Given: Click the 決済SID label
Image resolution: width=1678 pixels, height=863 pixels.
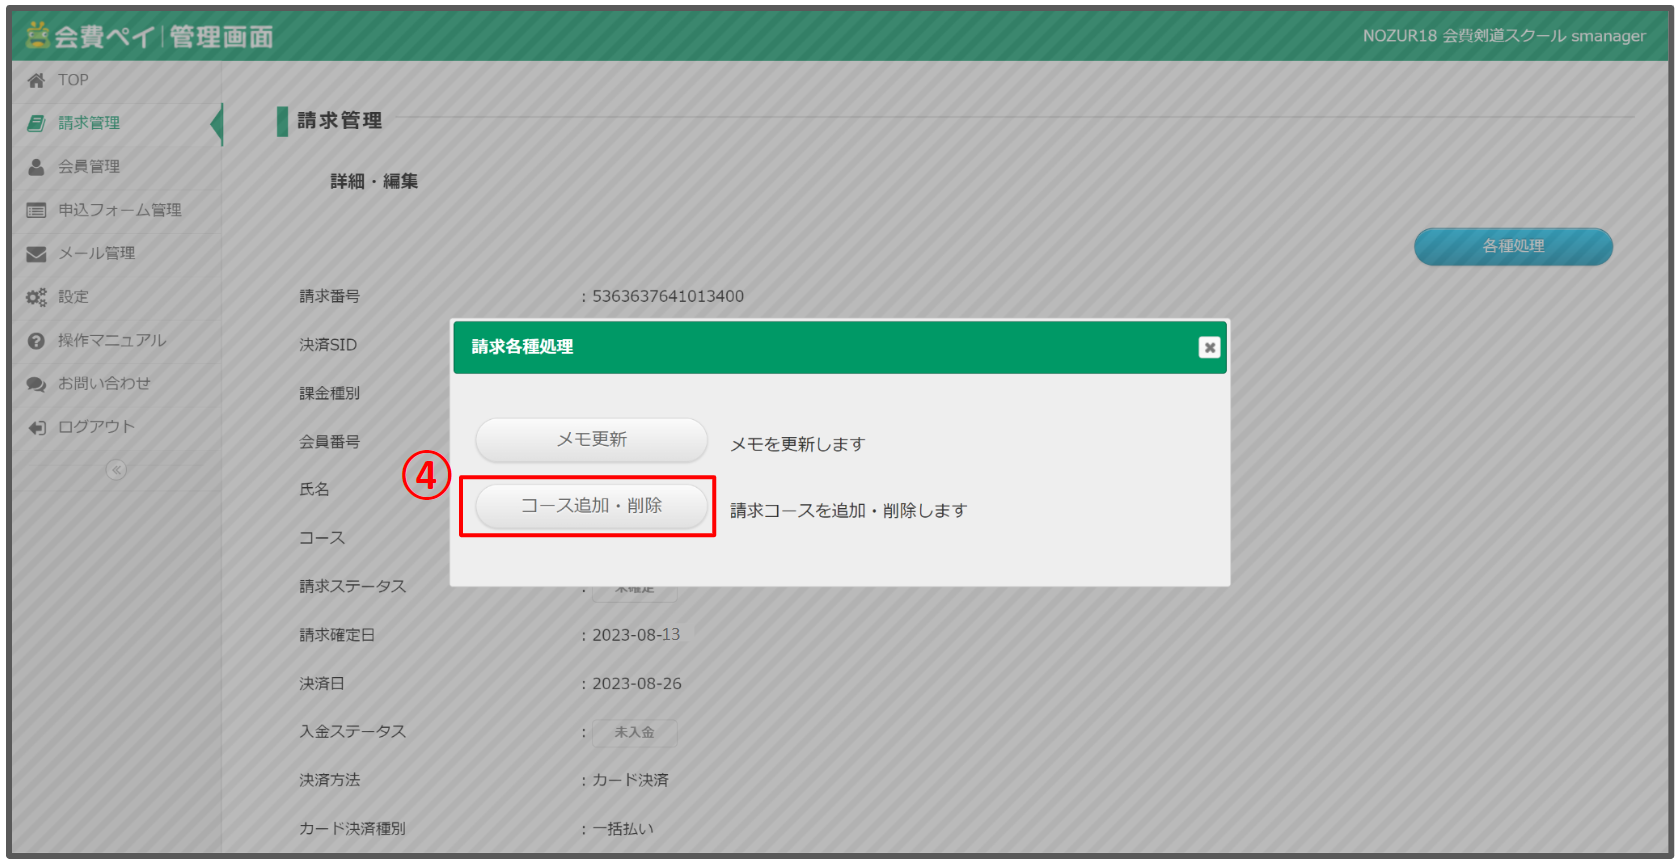Looking at the screenshot, I should click(x=328, y=345).
